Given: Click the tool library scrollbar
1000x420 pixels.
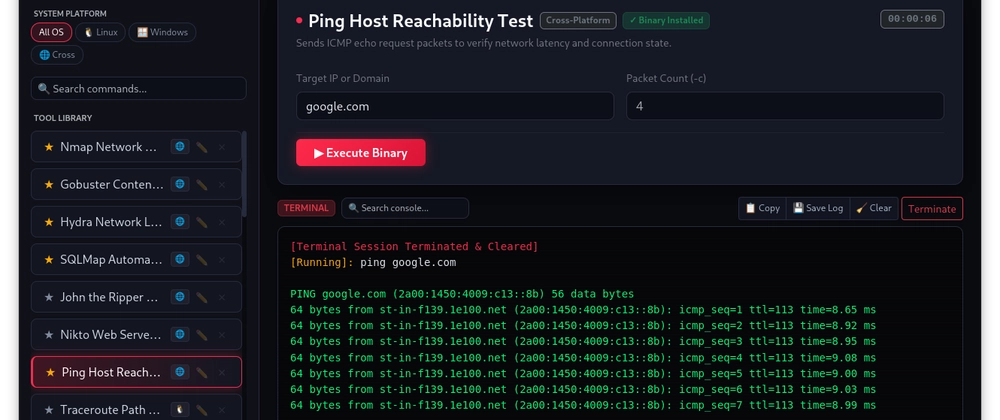Looking at the screenshot, I should (x=244, y=175).
